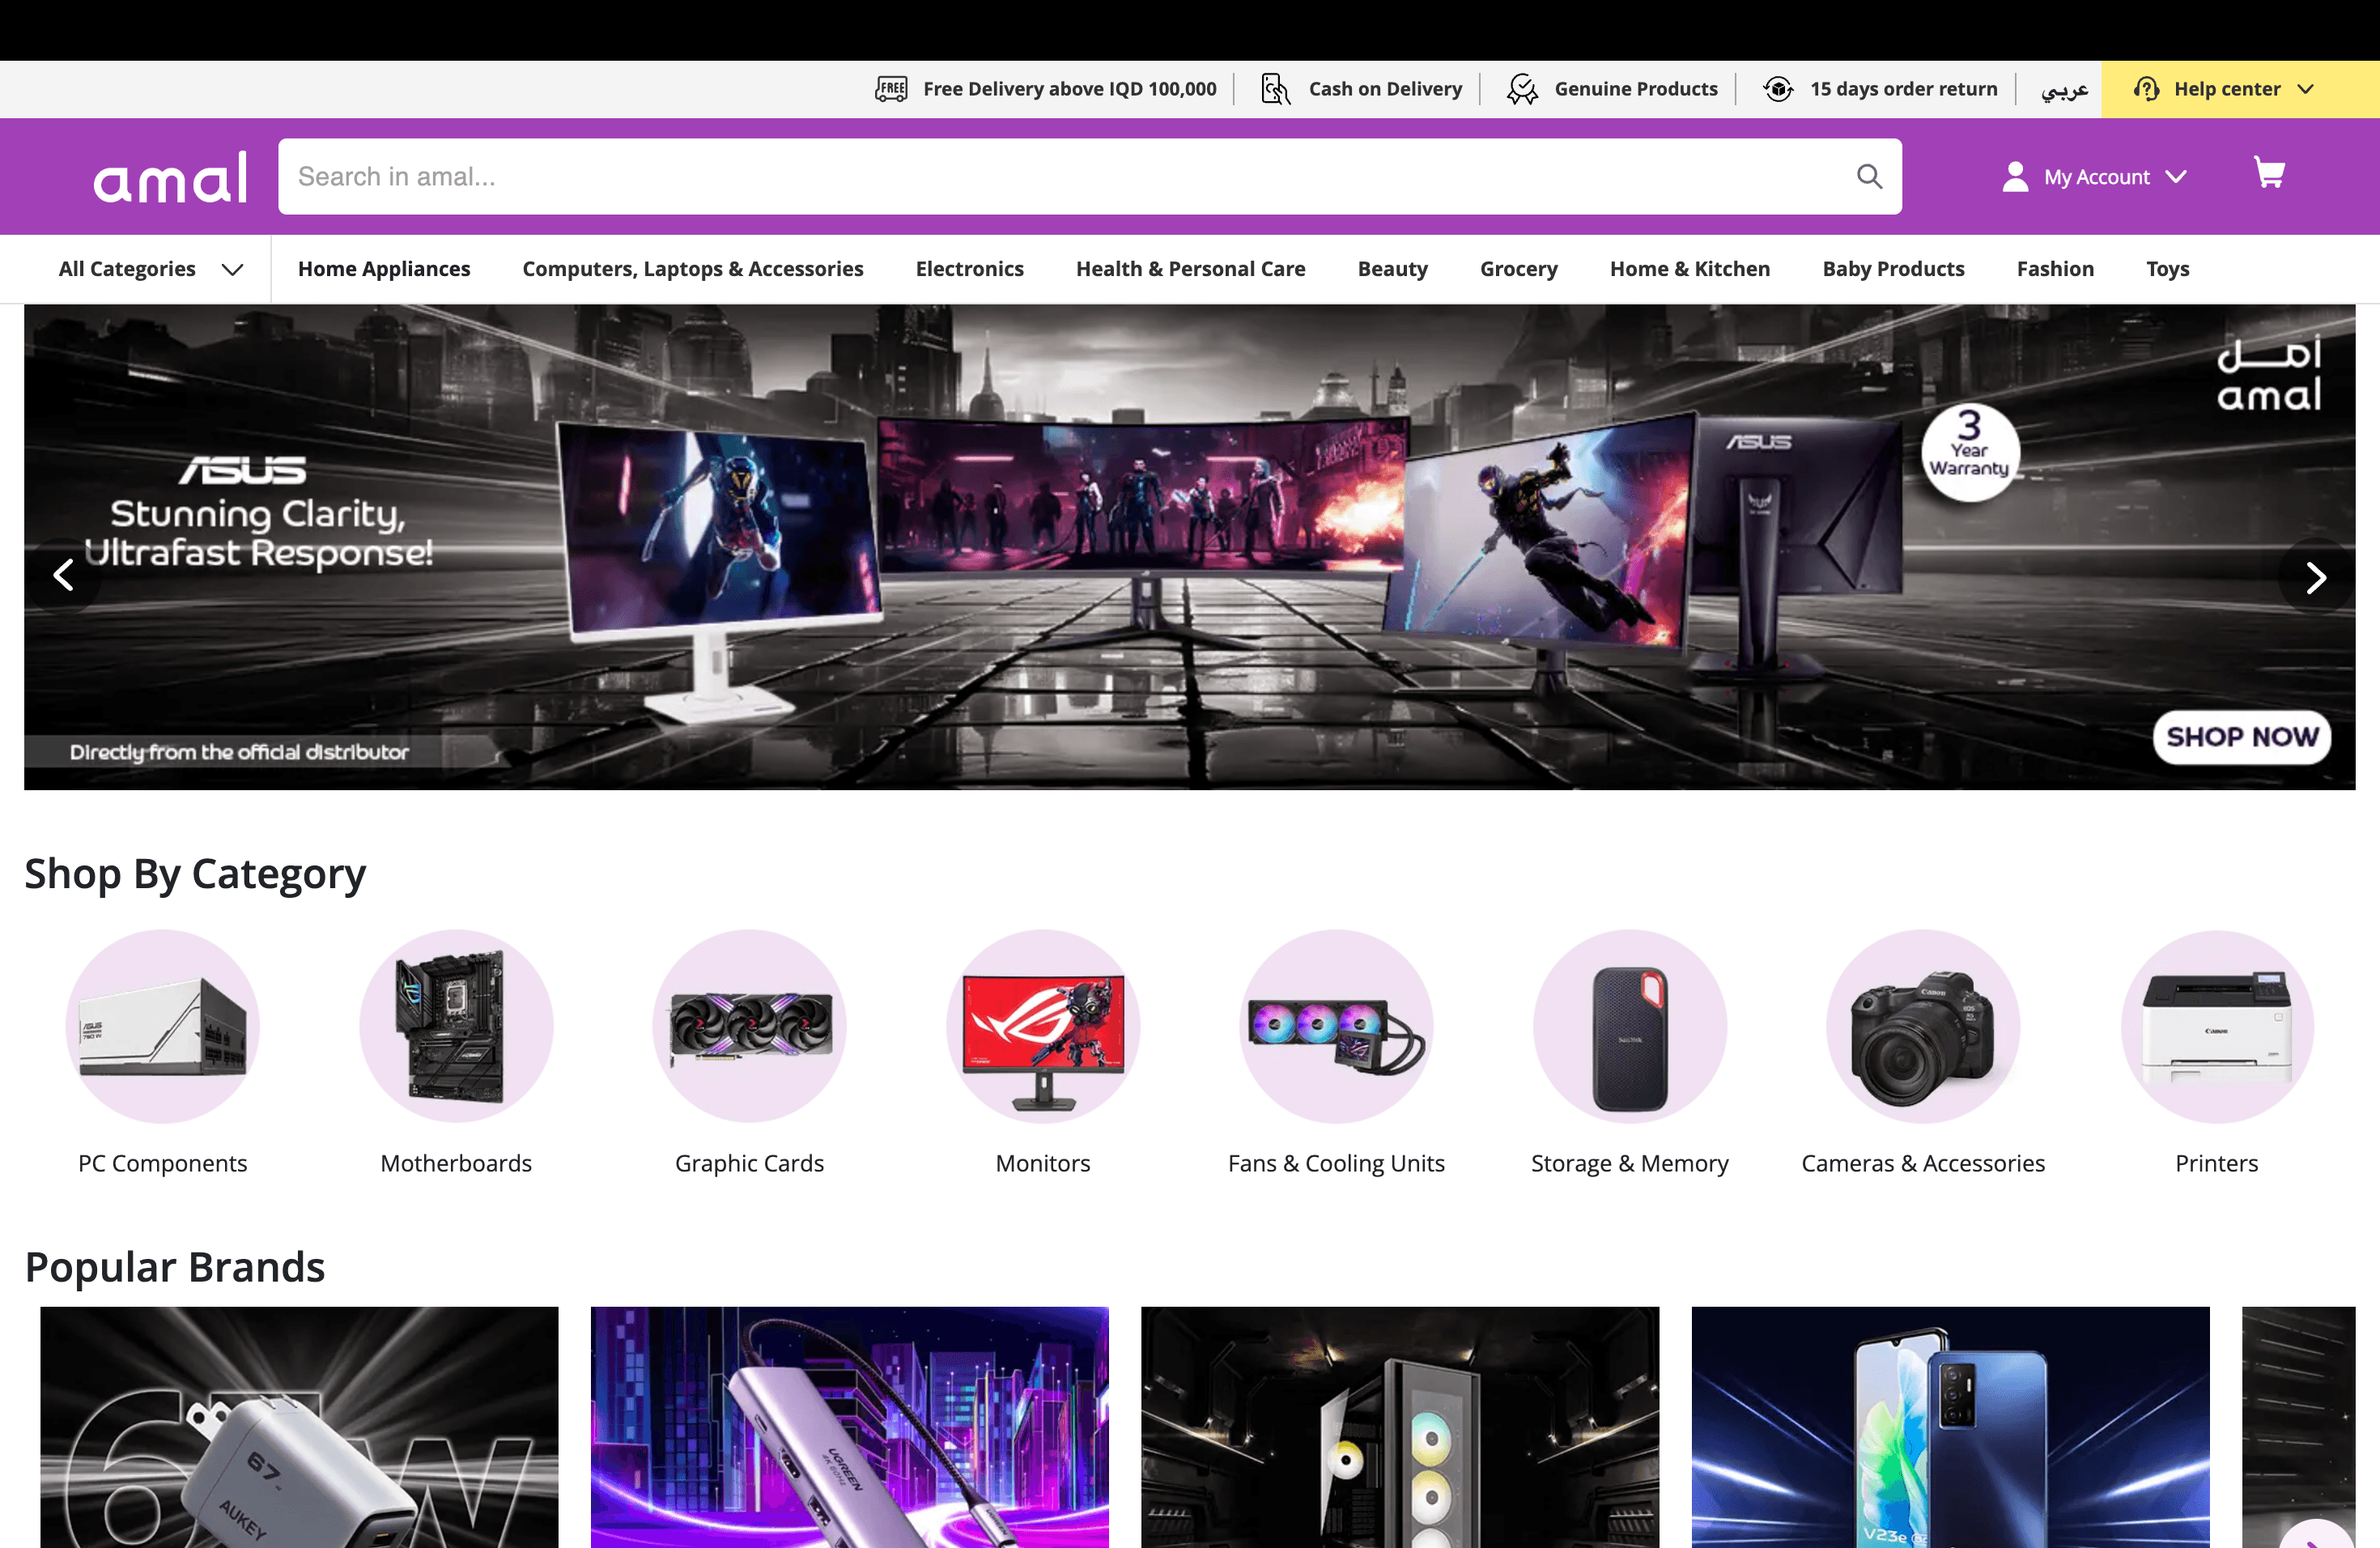The width and height of the screenshot is (2380, 1548).
Task: Open Electronics menu
Action: (x=970, y=269)
